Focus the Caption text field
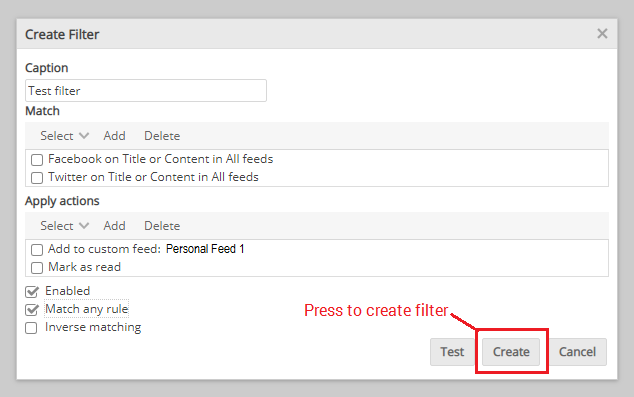Screen dimensions: 634x397 pos(146,91)
